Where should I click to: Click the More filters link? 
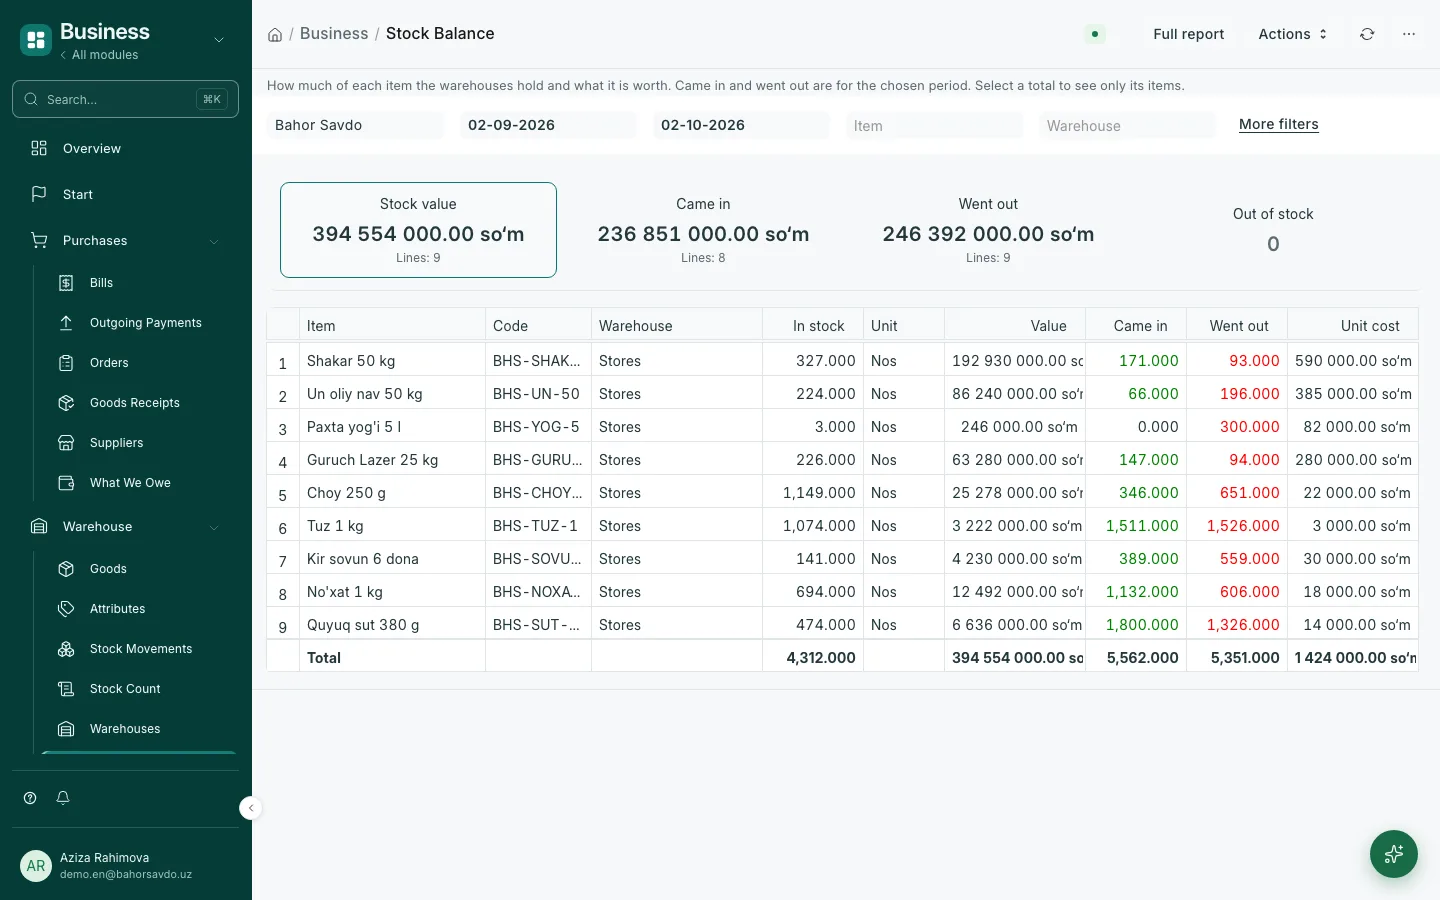pyautogui.click(x=1279, y=124)
